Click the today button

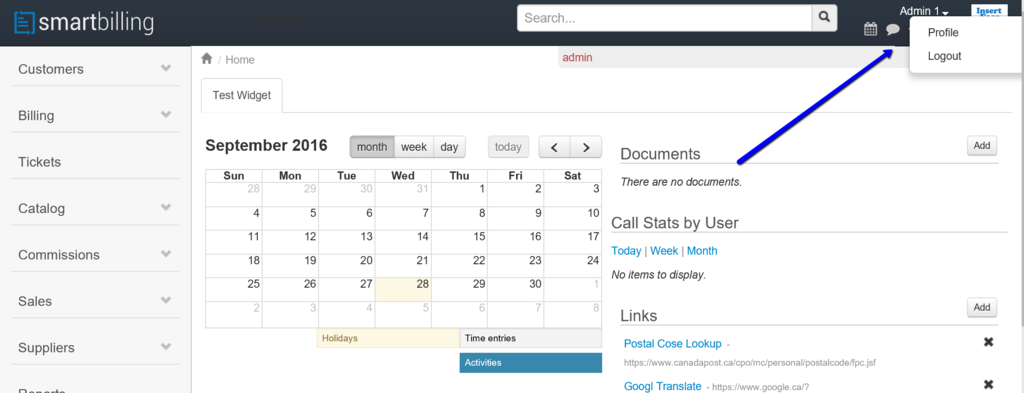(x=508, y=147)
